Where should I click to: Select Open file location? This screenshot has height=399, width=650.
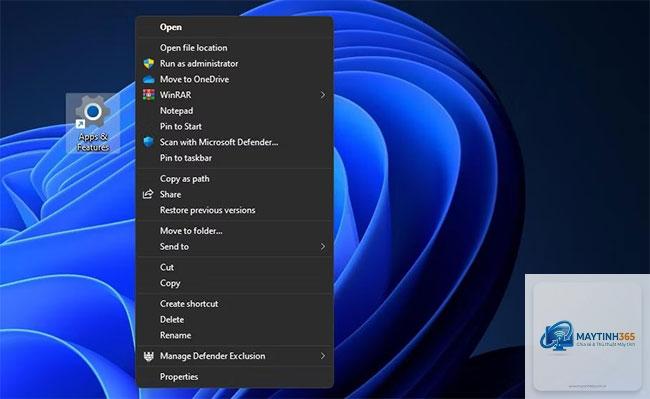(x=235, y=48)
